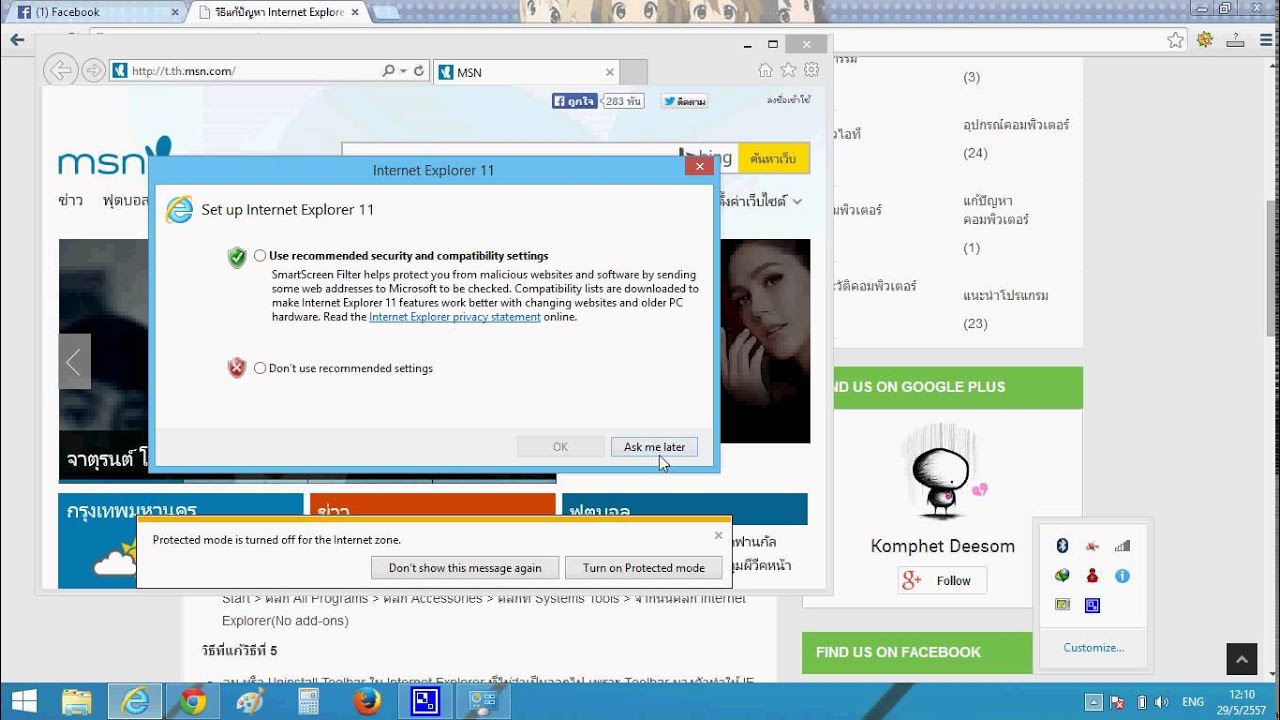1280x720 pixels.
Task: Switch to the Facebook tab in Chrome
Action: pyautogui.click(x=95, y=12)
